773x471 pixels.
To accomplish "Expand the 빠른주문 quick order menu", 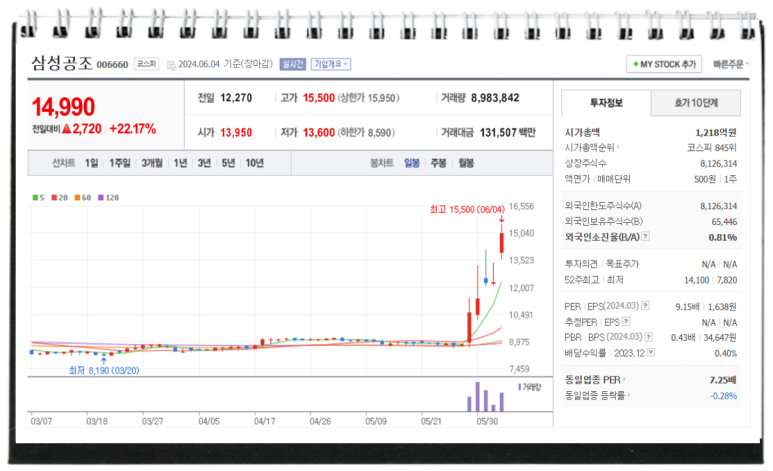I will coord(732,64).
